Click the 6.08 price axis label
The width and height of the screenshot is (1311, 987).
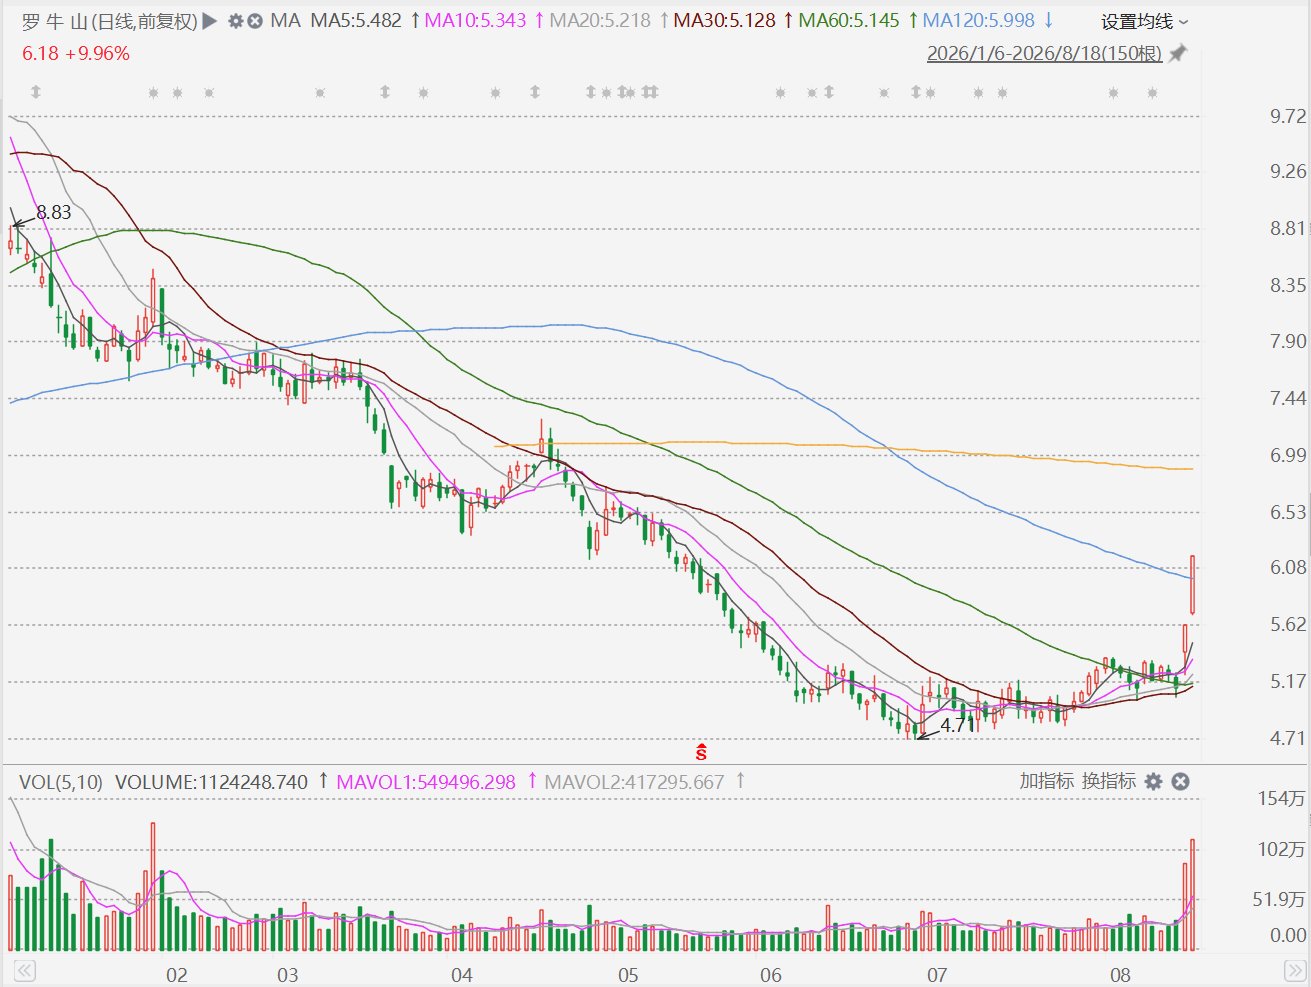(1288, 568)
